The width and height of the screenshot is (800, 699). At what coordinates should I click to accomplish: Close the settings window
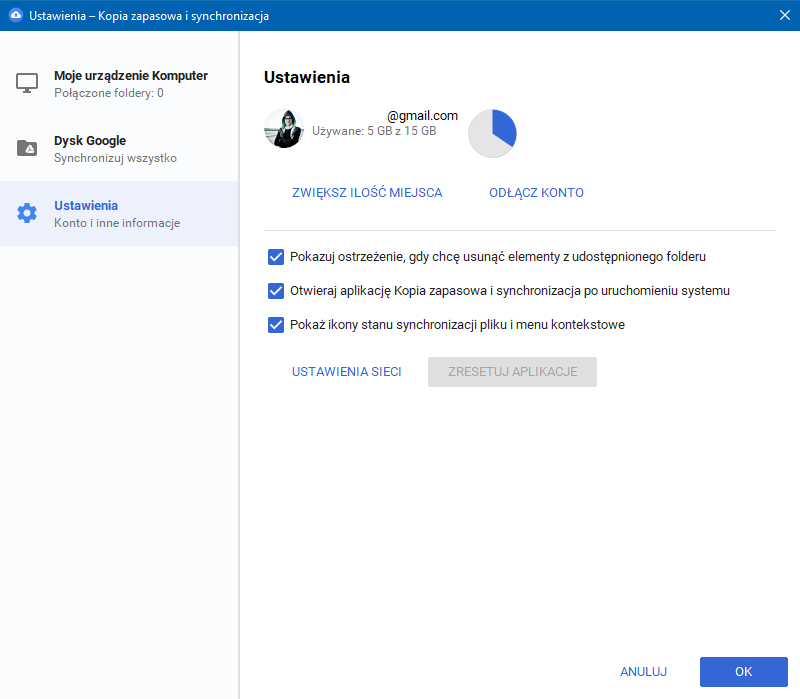785,15
